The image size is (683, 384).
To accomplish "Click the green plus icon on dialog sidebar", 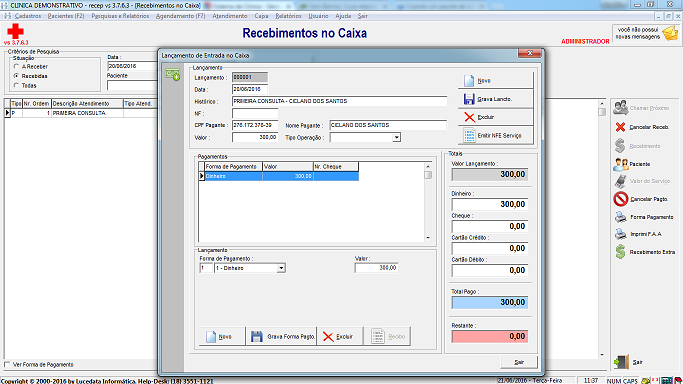I will pos(173,74).
